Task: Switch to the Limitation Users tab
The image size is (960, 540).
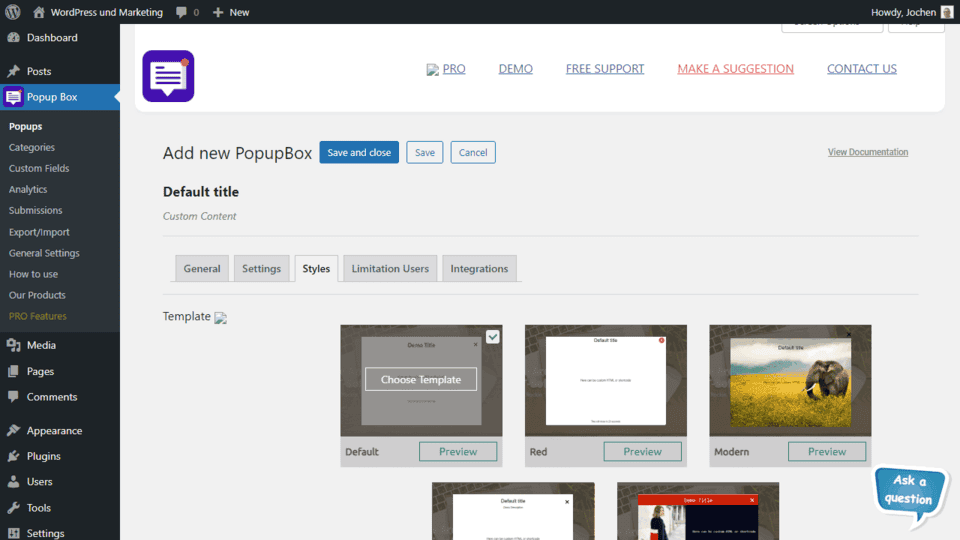Action: click(390, 269)
